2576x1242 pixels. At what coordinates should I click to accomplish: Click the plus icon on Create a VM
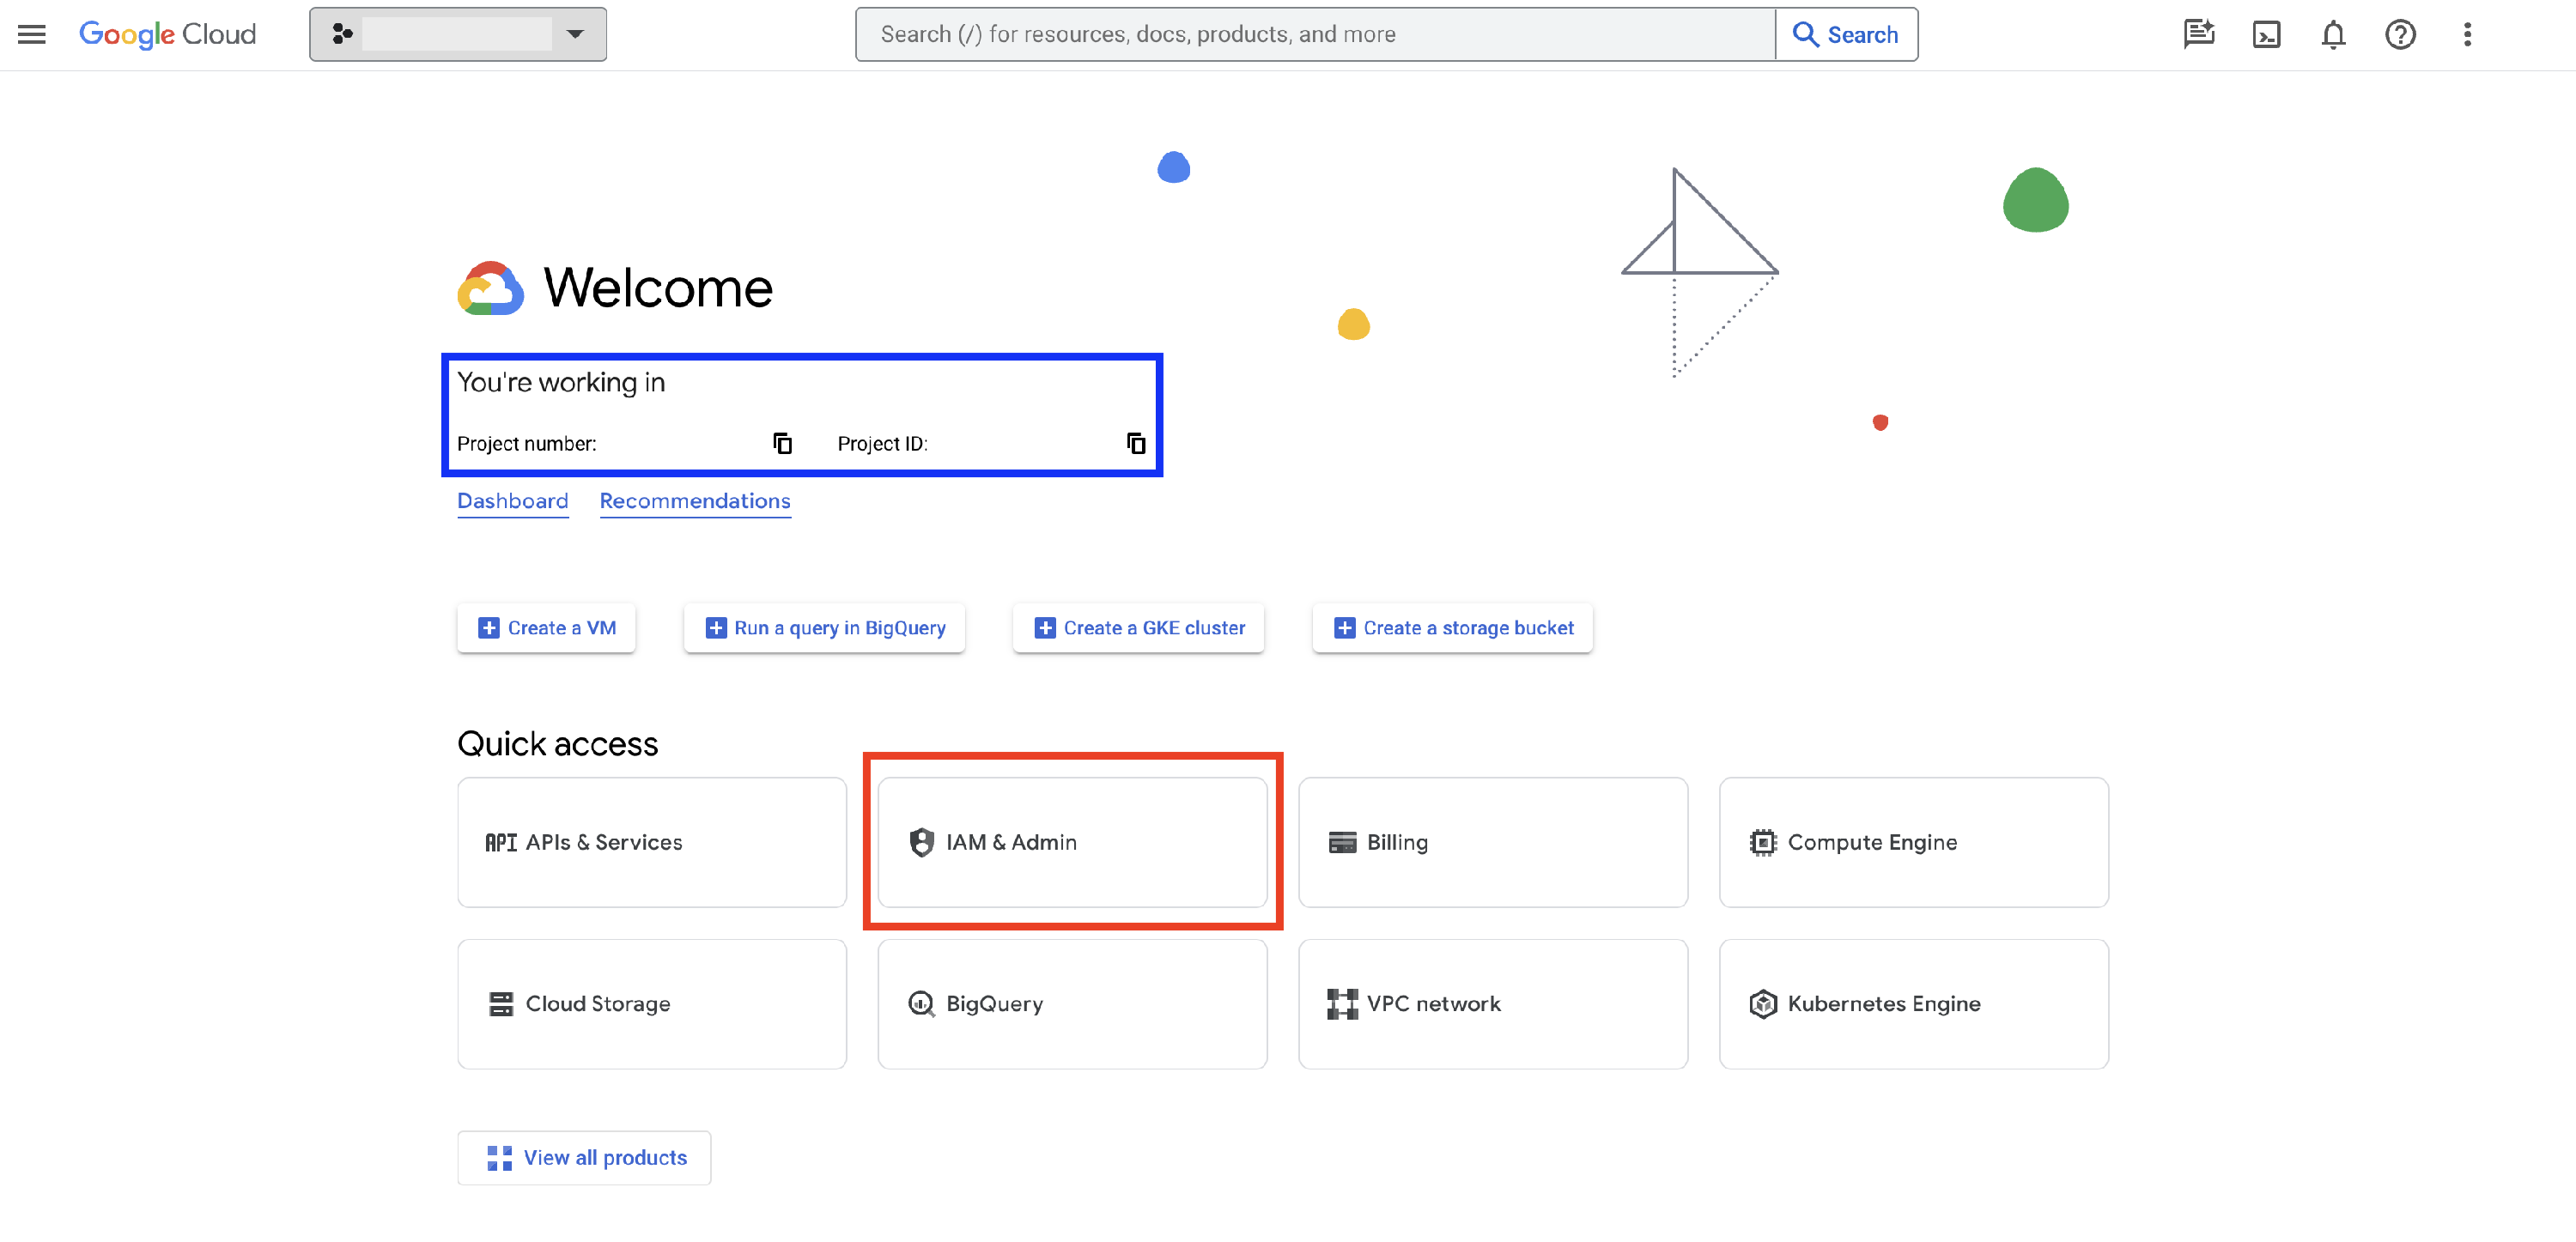click(x=488, y=627)
